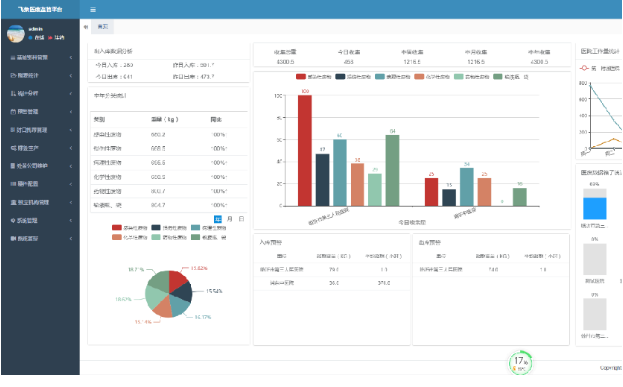Expand the last sidebar menu chevron
This screenshot has height=387, width=623.
click(x=71, y=239)
